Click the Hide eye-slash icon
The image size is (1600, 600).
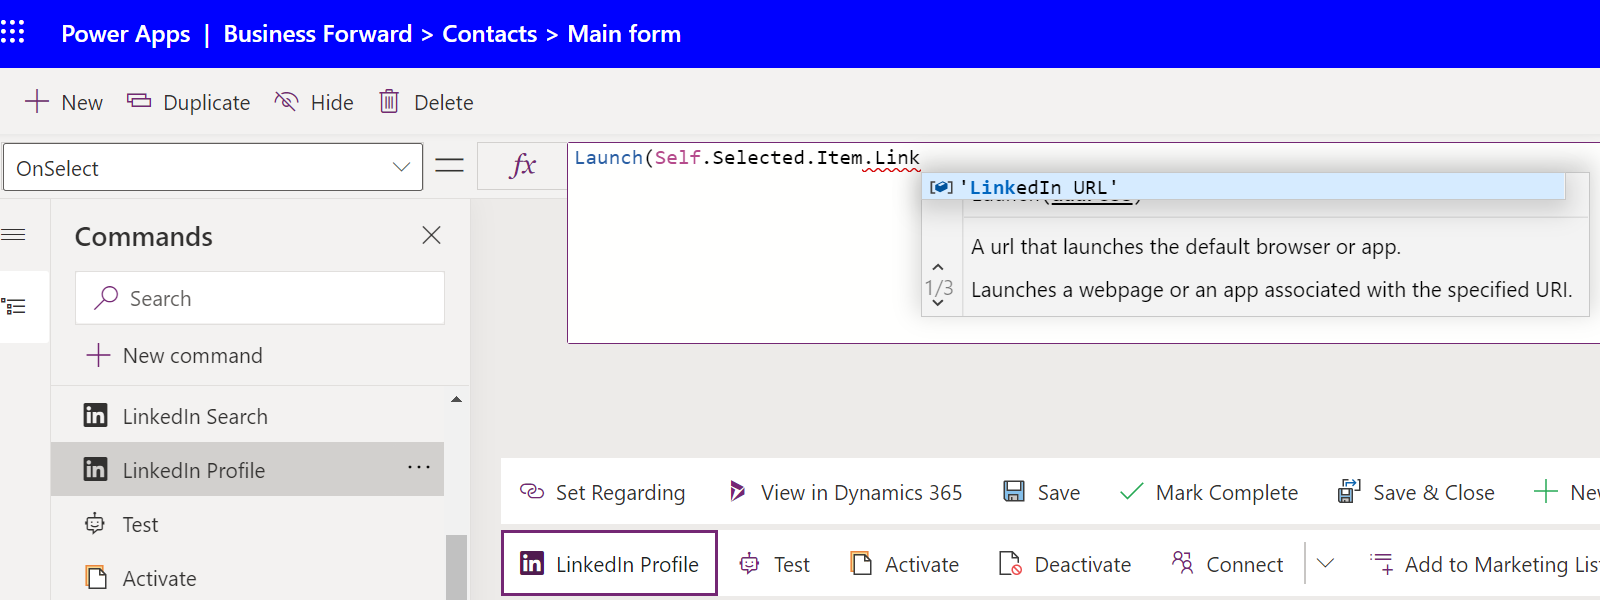click(286, 101)
